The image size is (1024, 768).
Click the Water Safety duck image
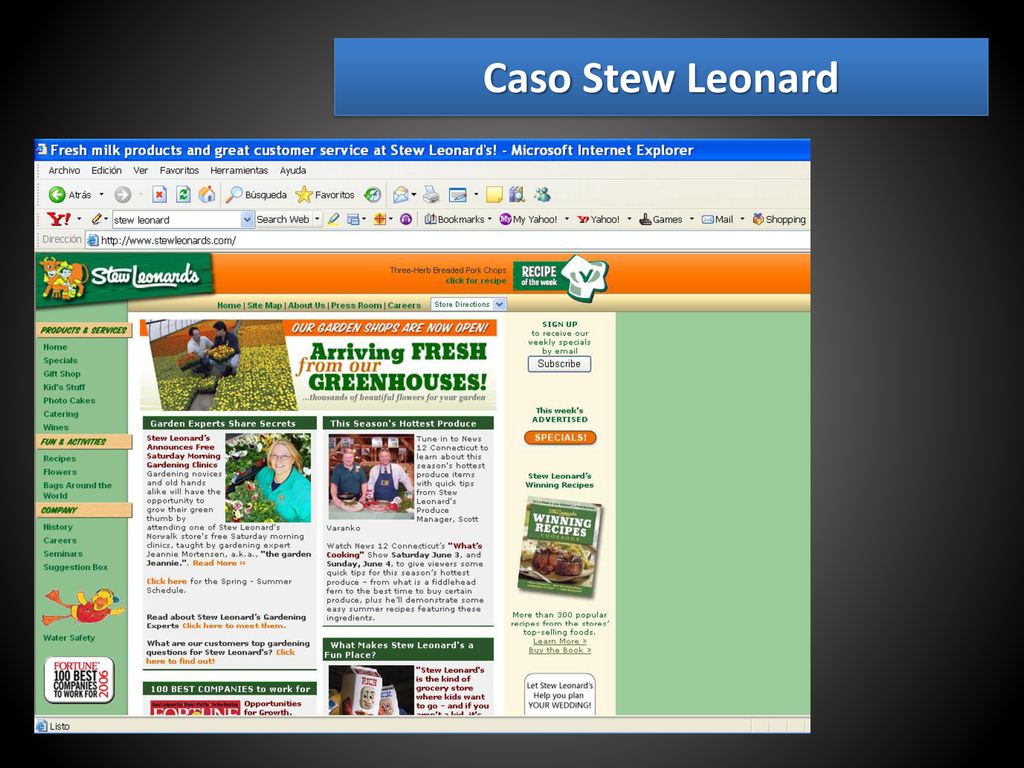point(83,607)
